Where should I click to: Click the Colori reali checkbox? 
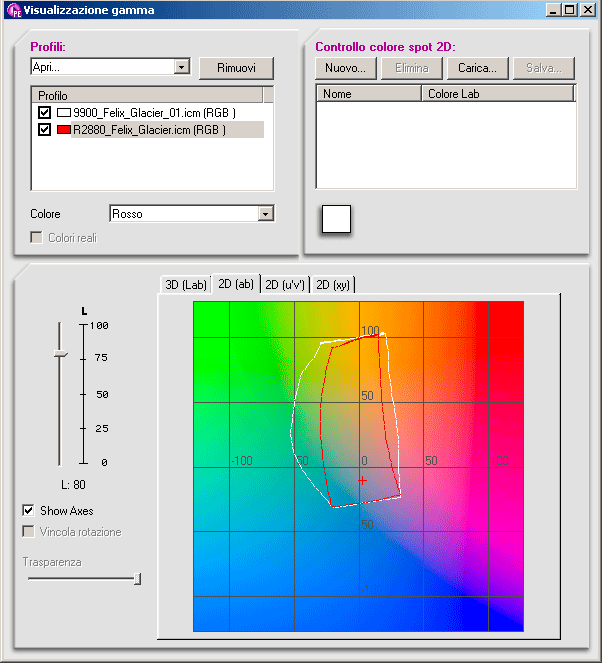(36, 238)
